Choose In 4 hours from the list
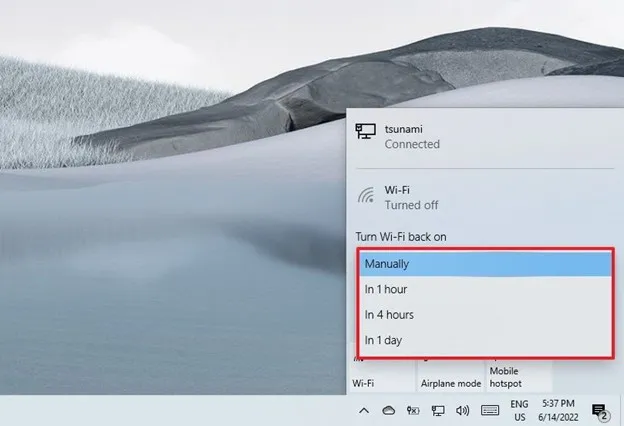 pos(484,314)
